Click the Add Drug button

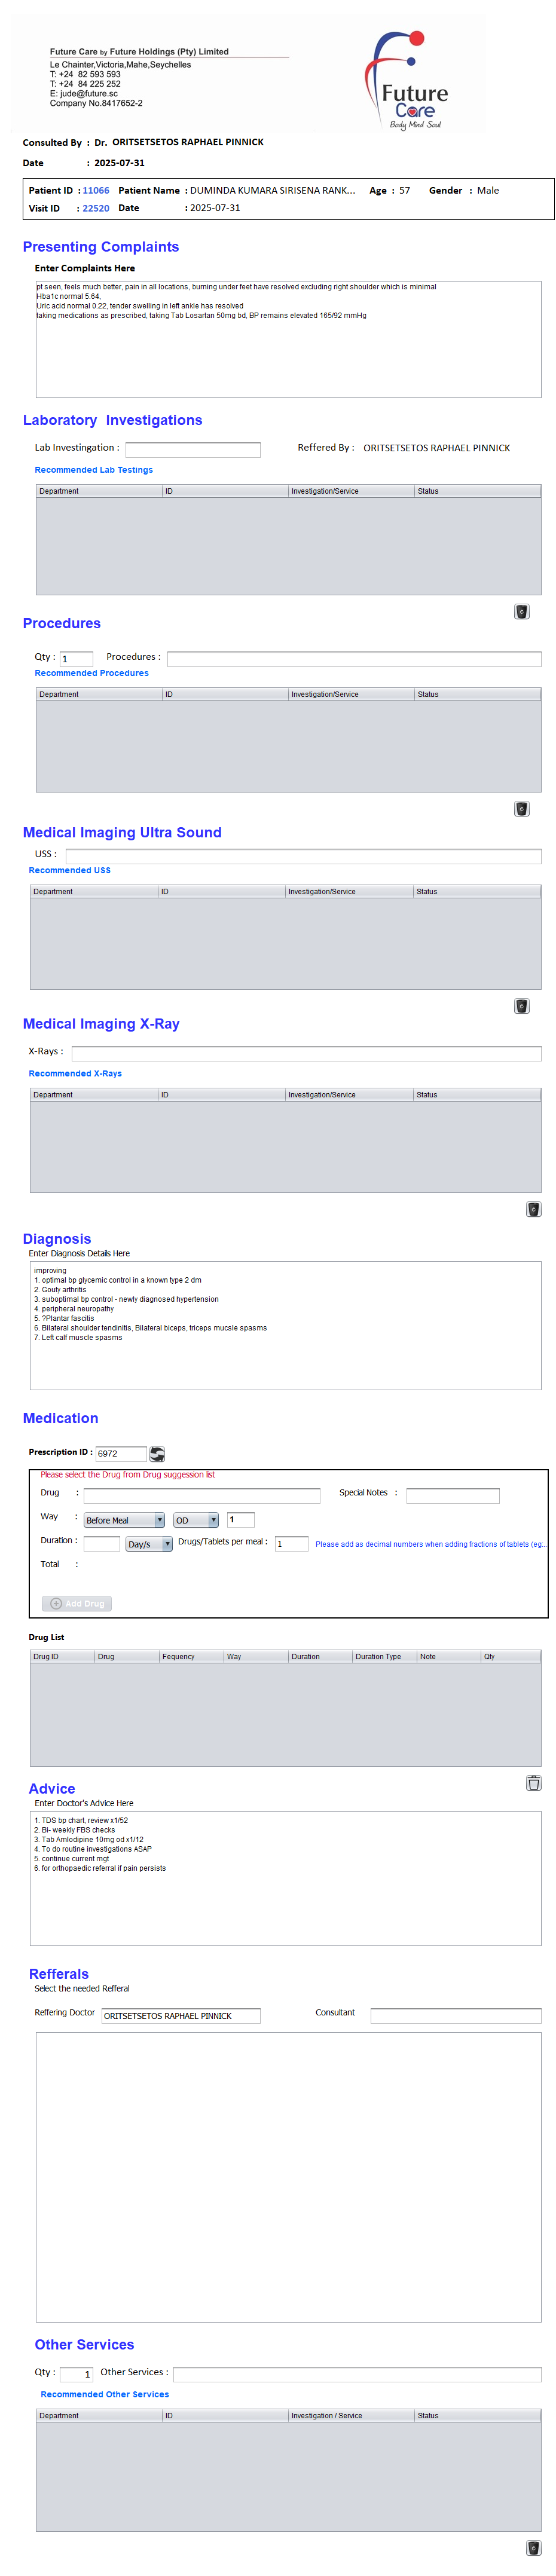coord(77,1603)
